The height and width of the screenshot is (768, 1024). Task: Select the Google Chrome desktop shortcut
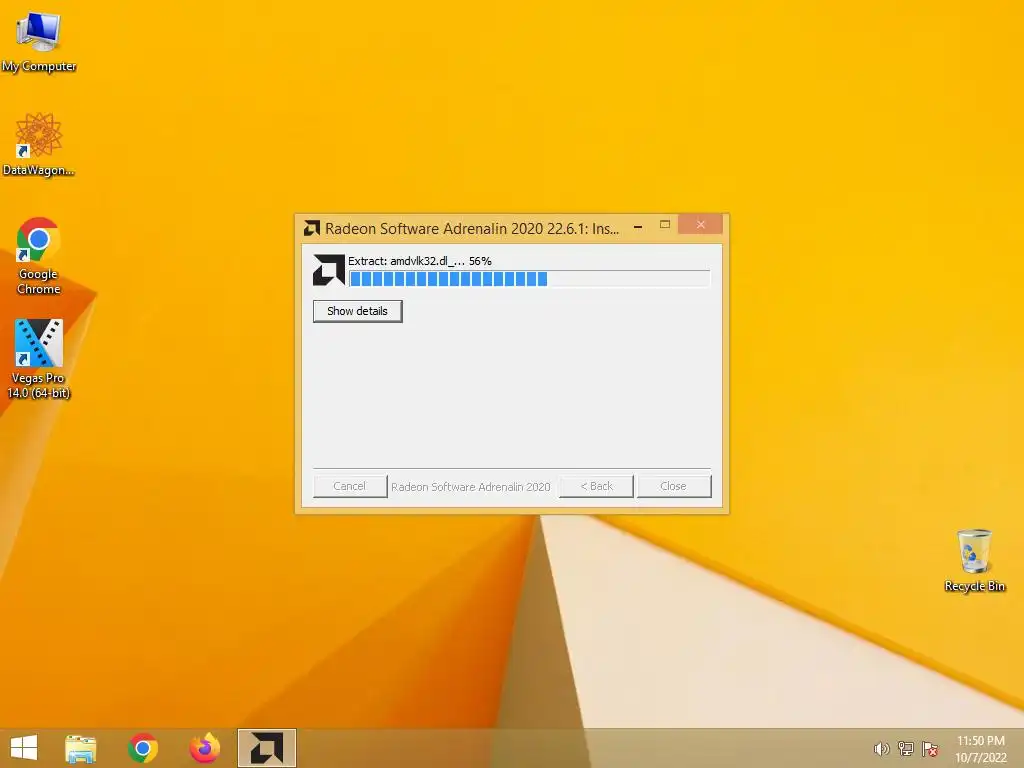click(39, 256)
